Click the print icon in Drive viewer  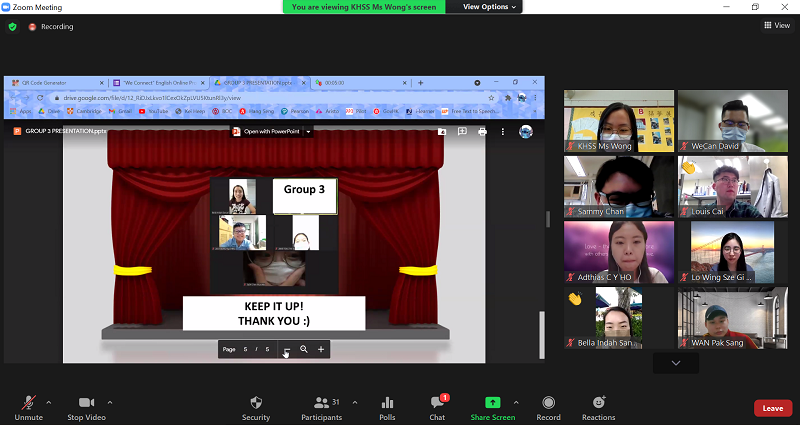(482, 131)
